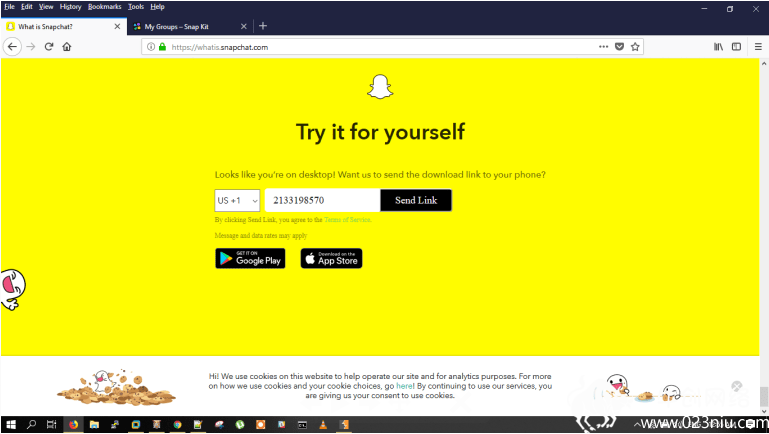Viewport: 769px width, 434px height.
Task: Click the vertical scrollbar thumb
Action: click(764, 397)
